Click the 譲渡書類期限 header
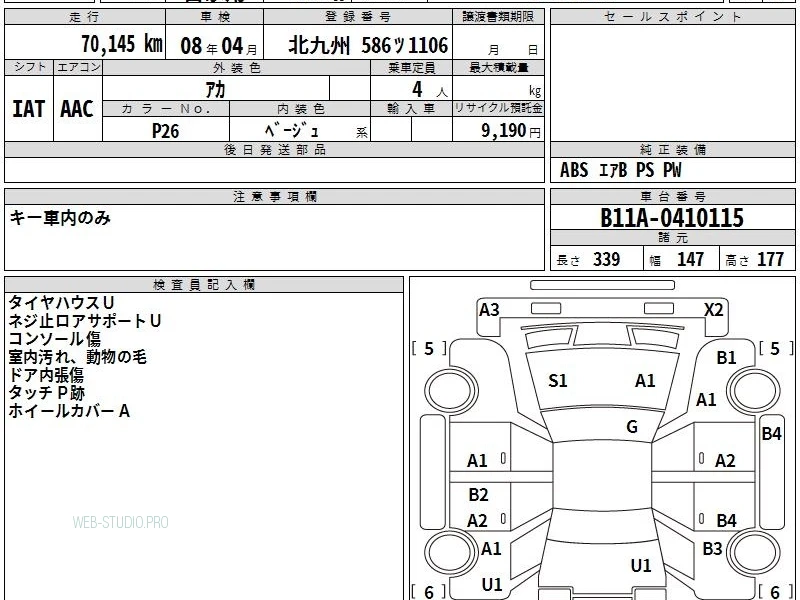The height and width of the screenshot is (600, 800). 498,17
